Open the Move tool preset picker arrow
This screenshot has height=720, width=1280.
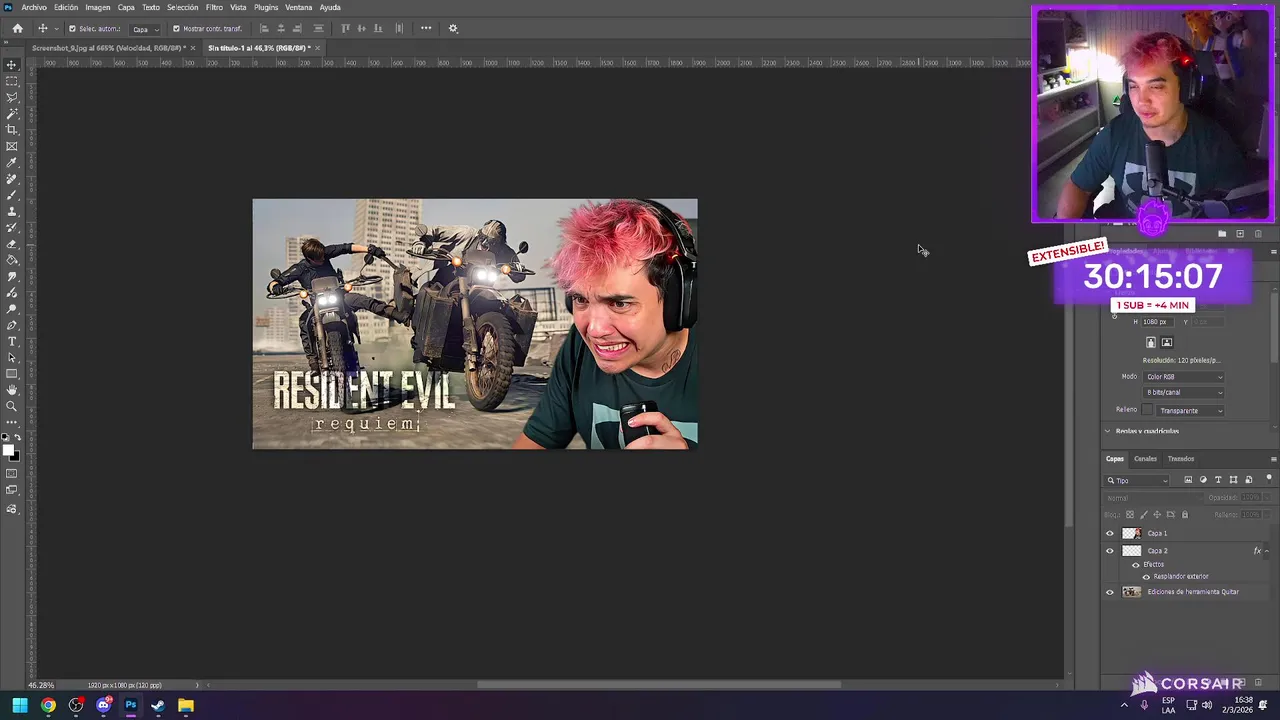point(56,29)
